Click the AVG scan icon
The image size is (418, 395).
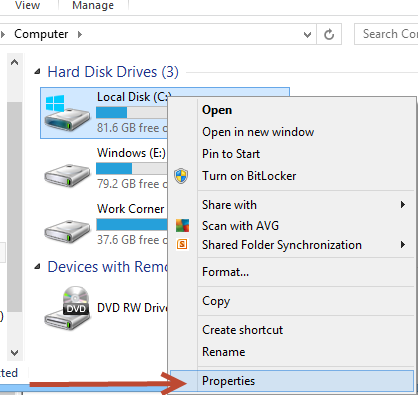[x=182, y=226]
